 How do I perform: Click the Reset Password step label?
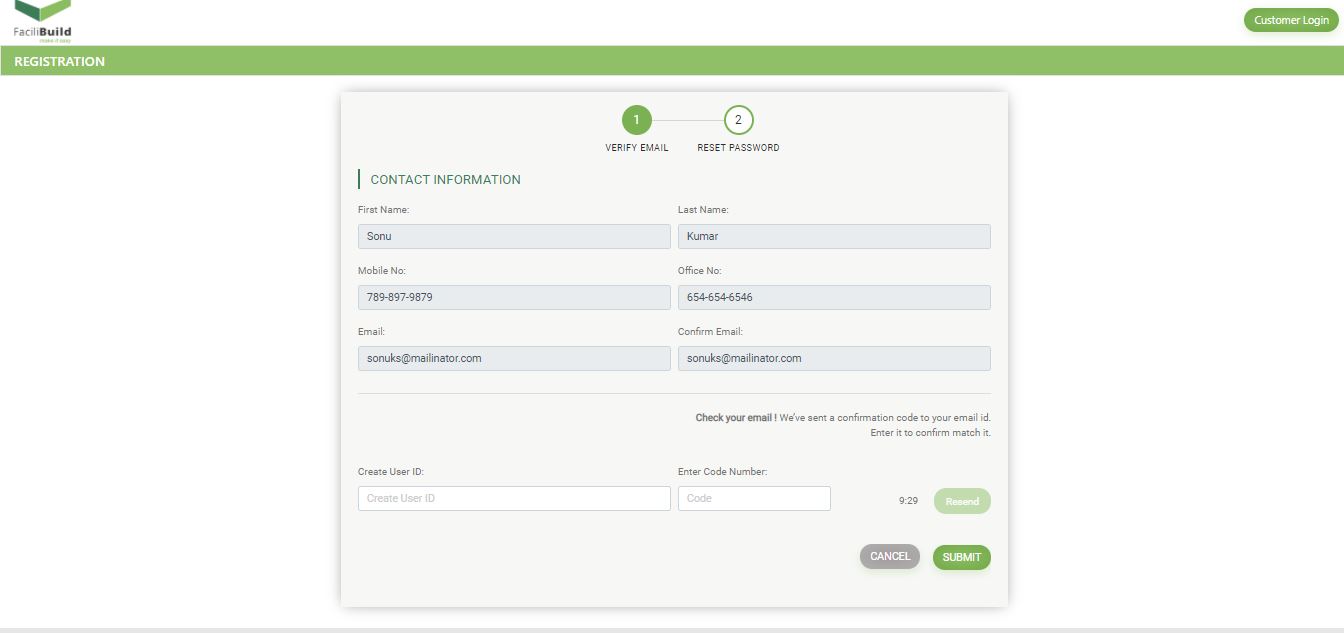pyautogui.click(x=738, y=148)
